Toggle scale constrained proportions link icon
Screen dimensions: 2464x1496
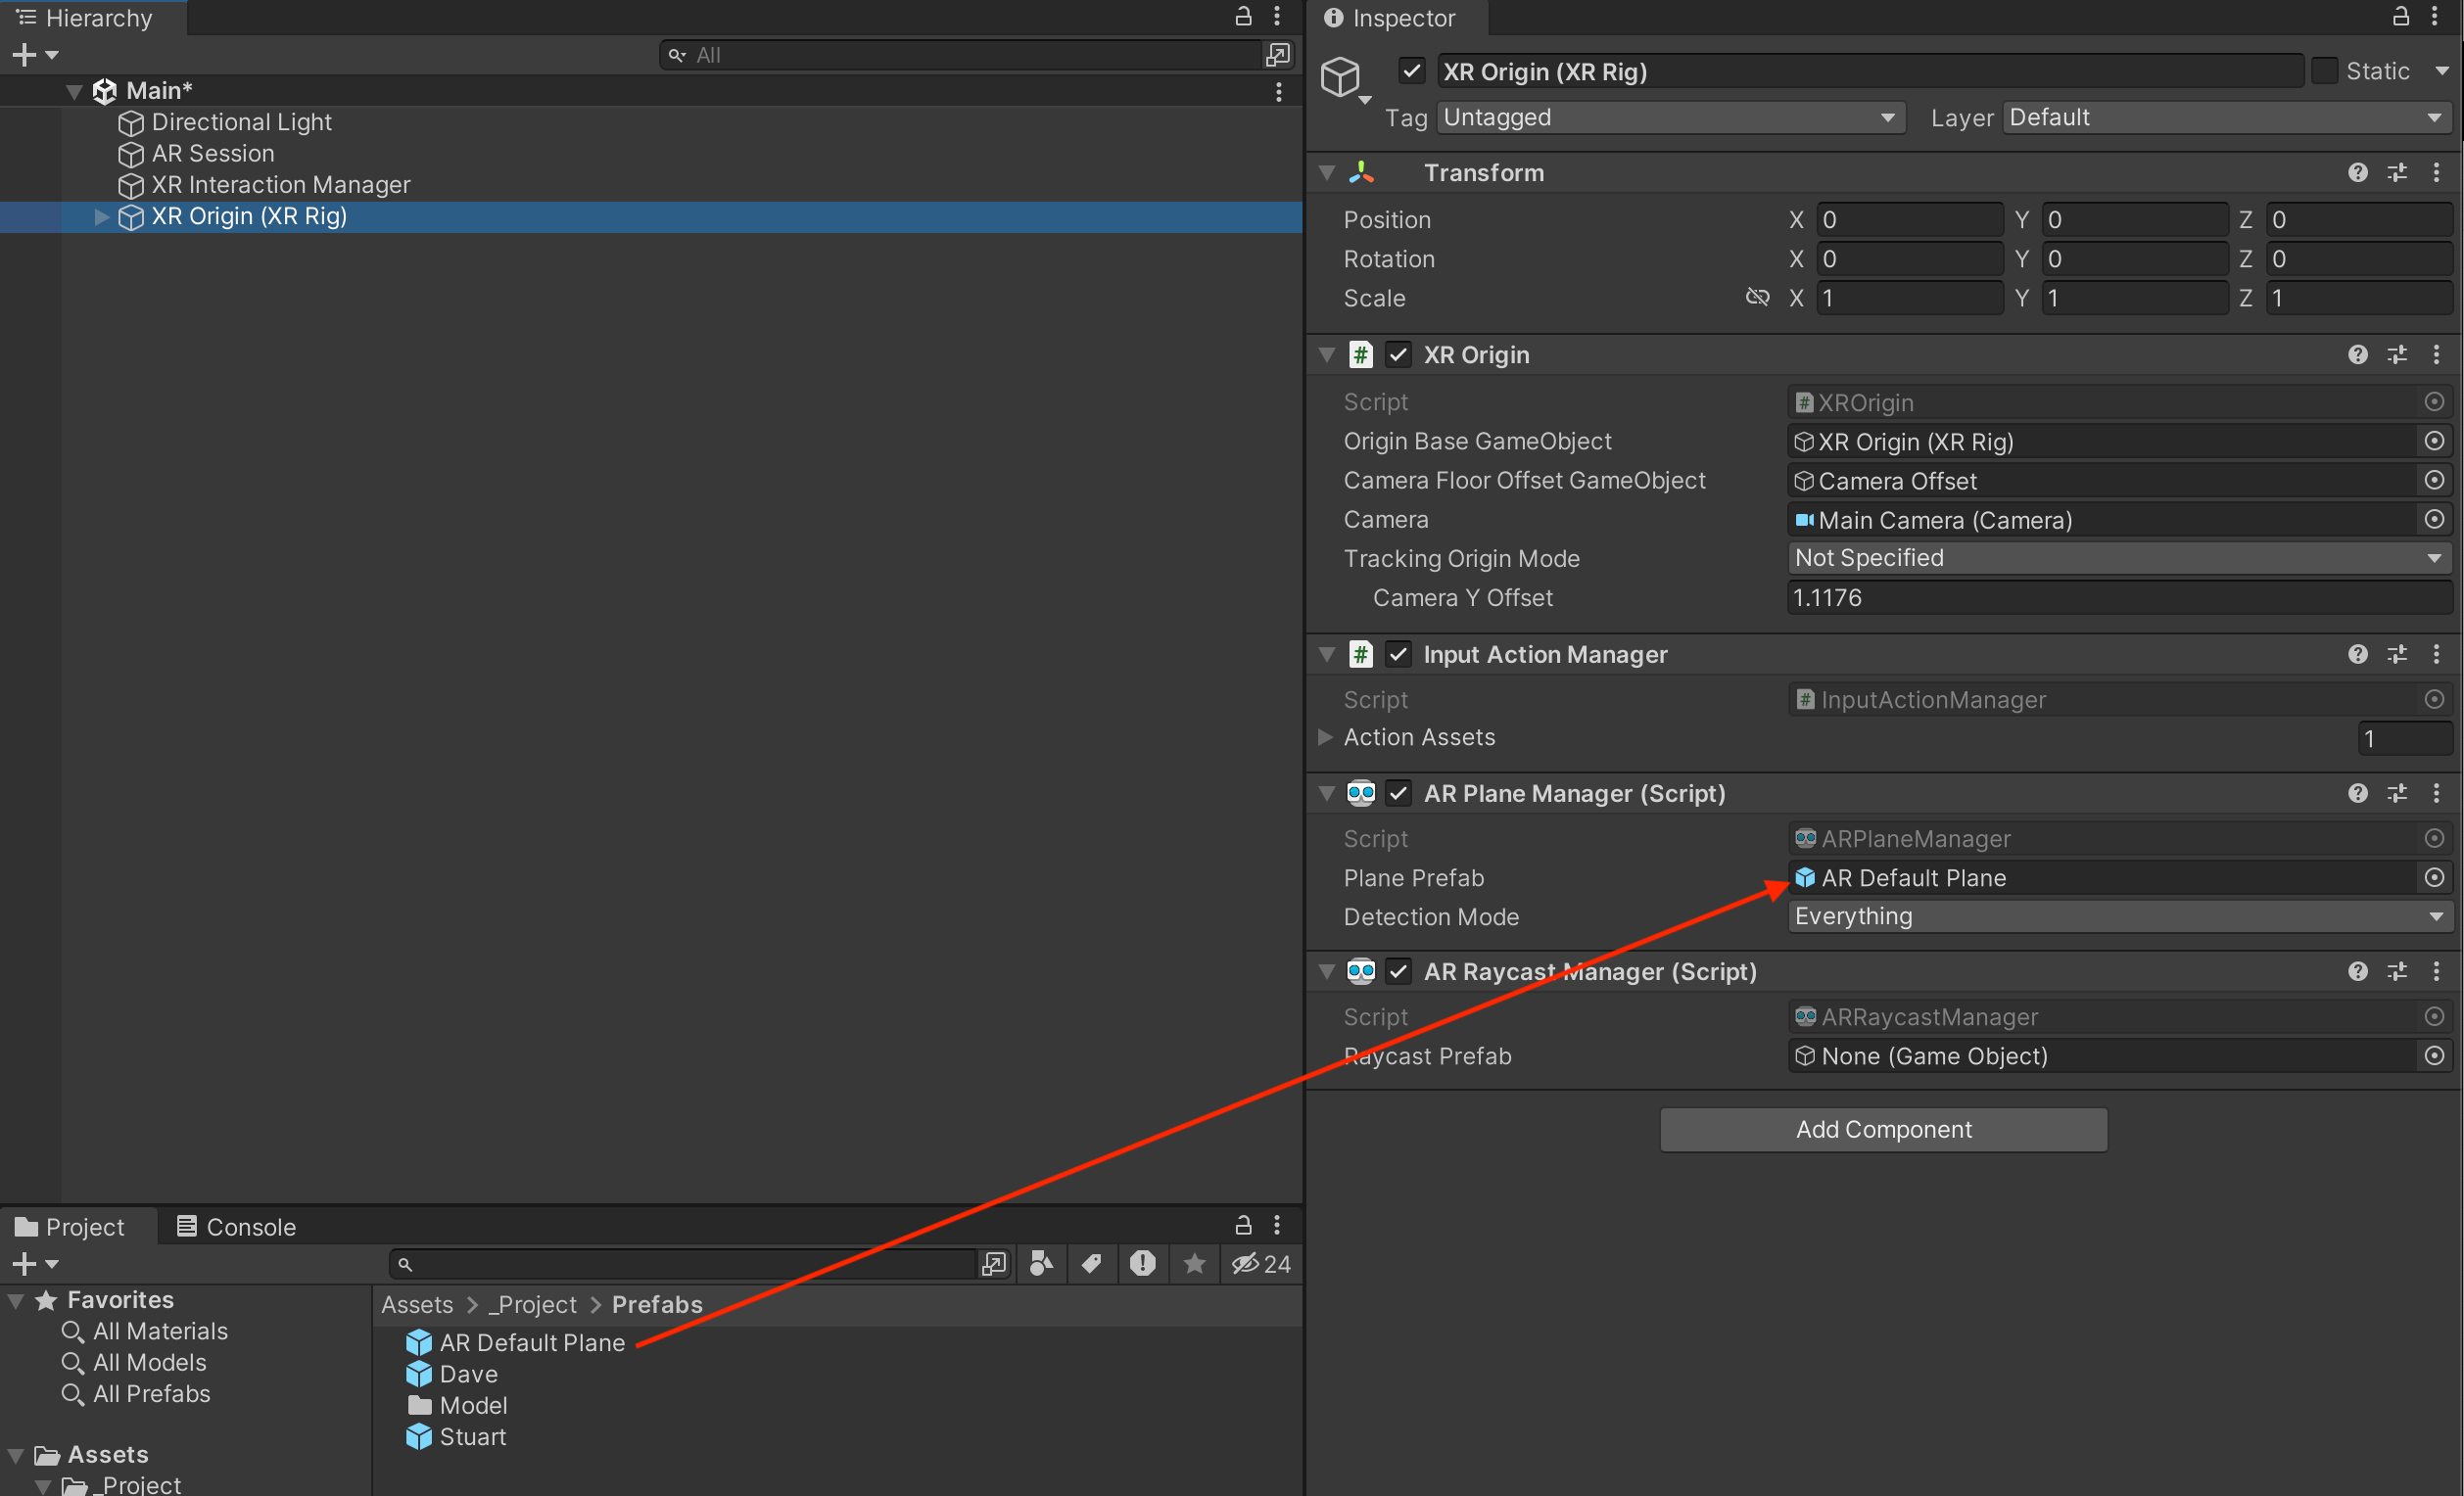click(1757, 298)
